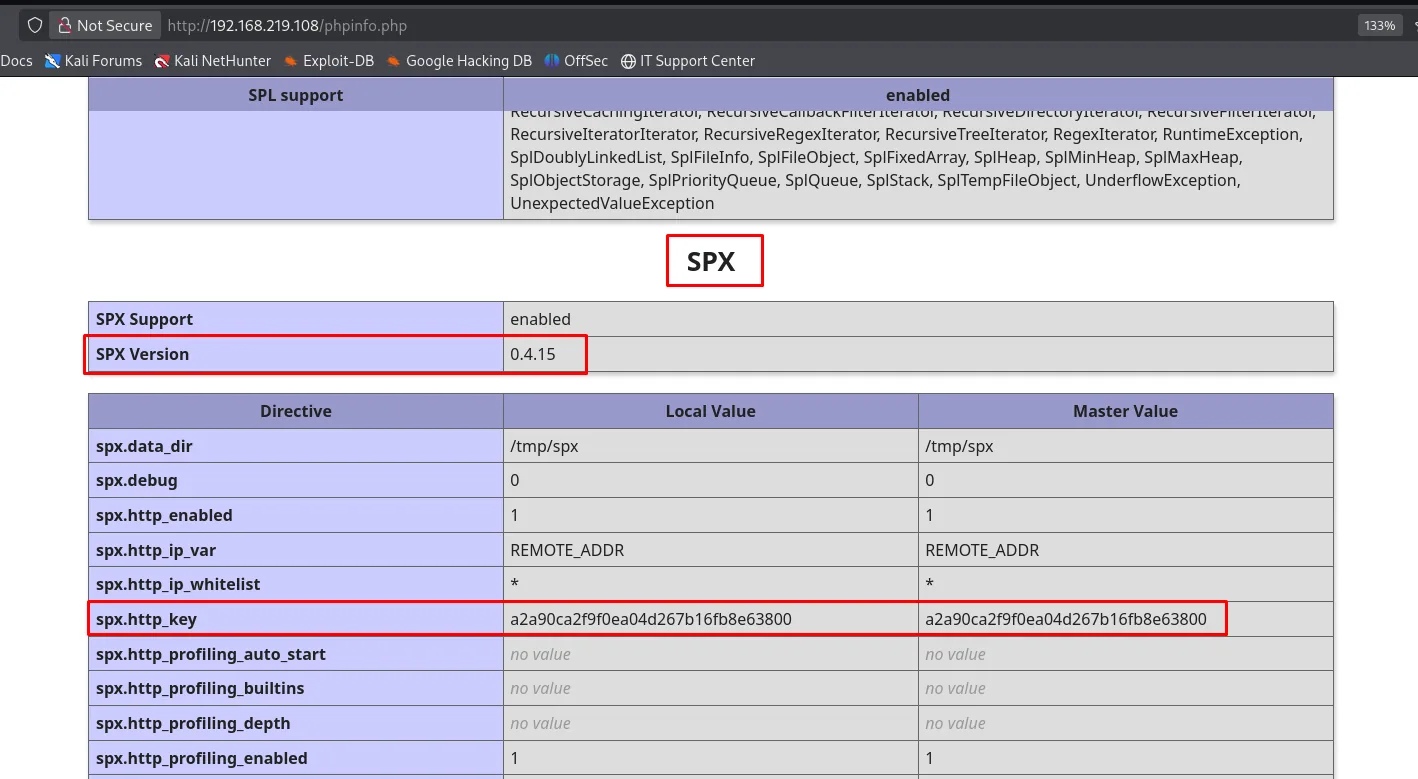Click the spx.http_profiling_builtins directive
Screen dimensions: 1418x779
[x=200, y=688]
